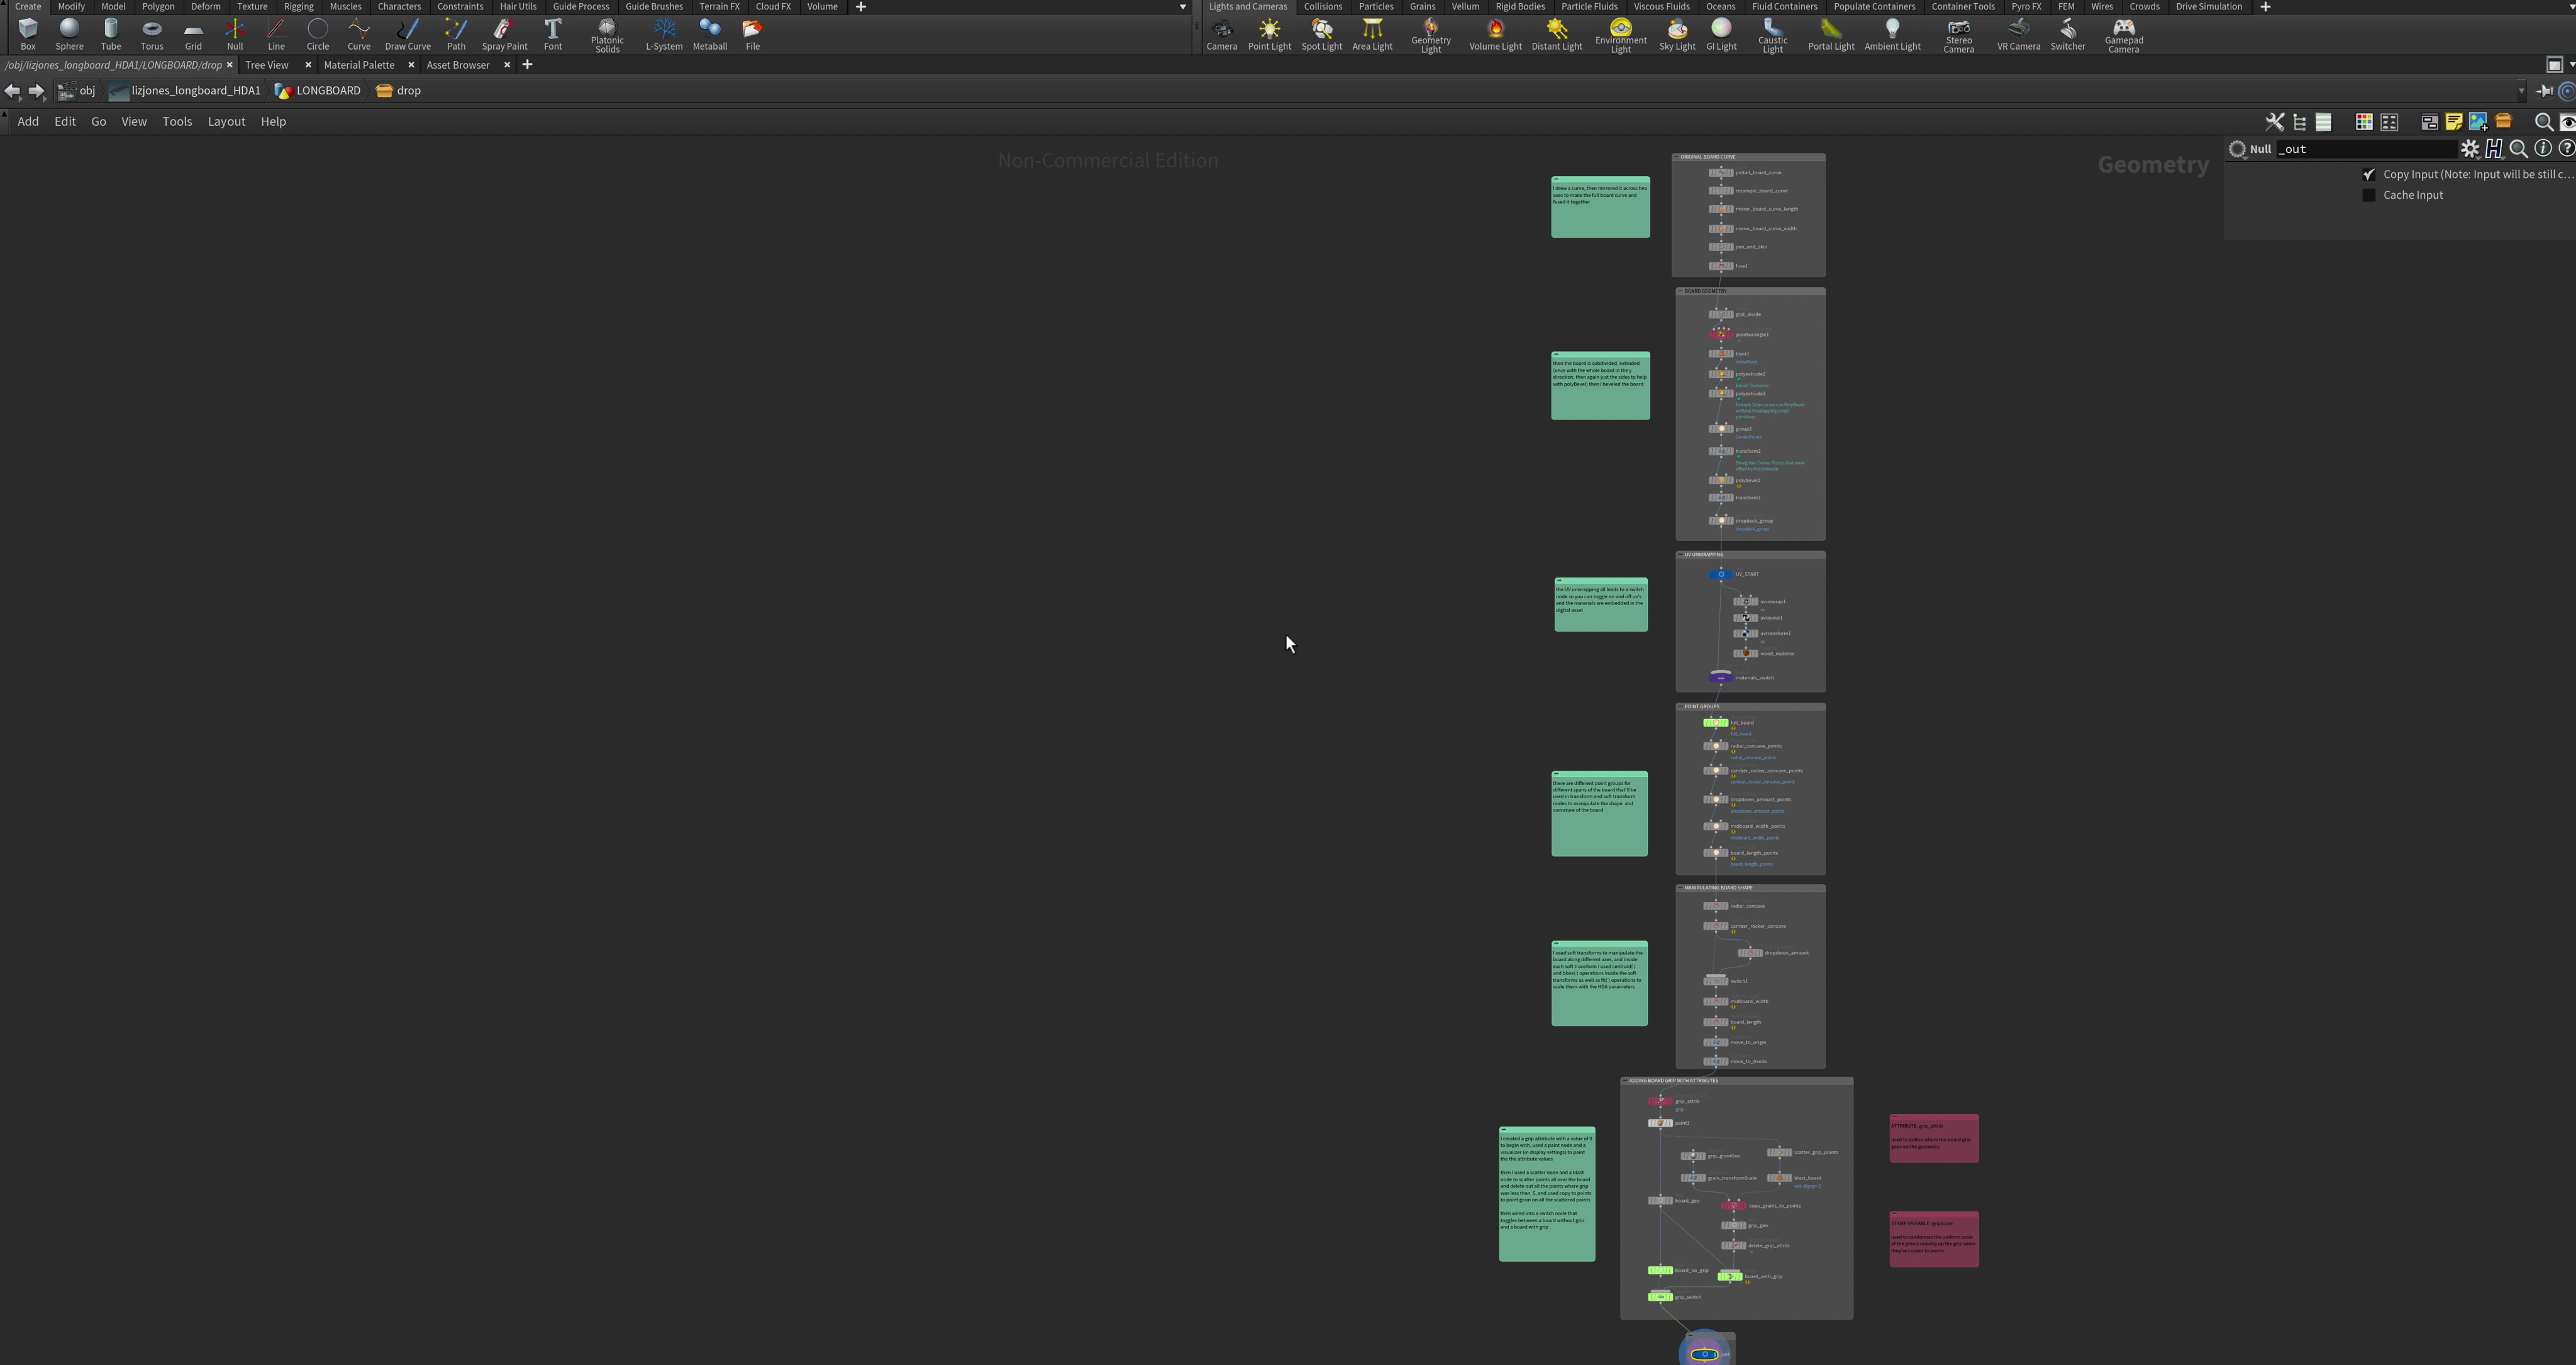Select the Spray Paint tool

504,34
